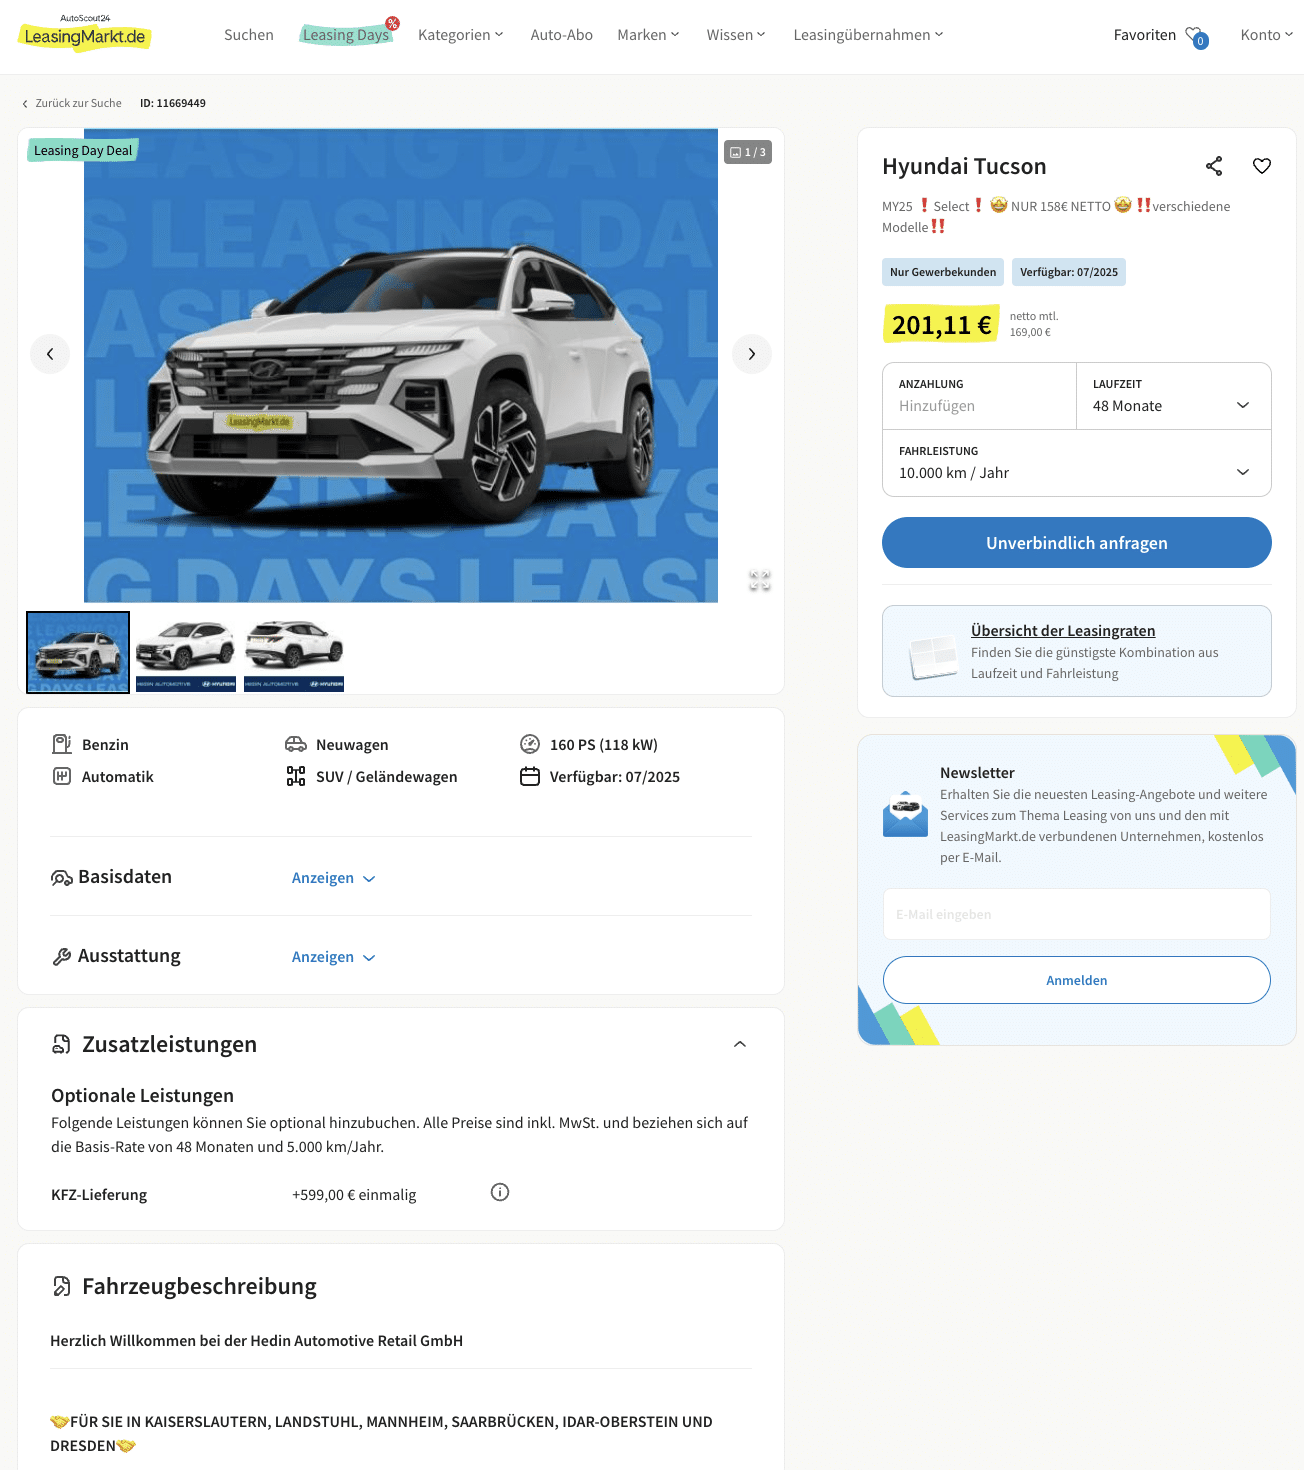This screenshot has width=1304, height=1470.
Task: Open the Übersicht der Leasingraten link
Action: tap(1063, 631)
